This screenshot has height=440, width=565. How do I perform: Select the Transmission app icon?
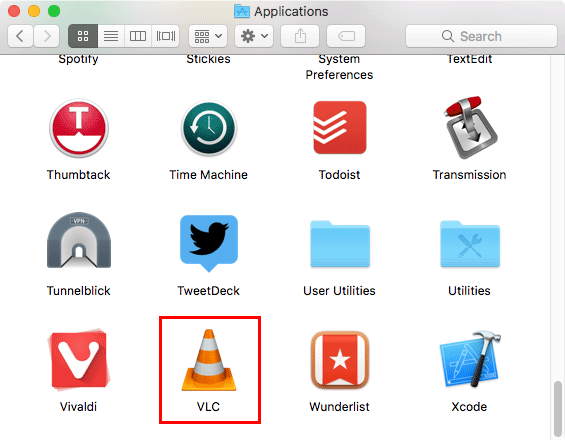[x=470, y=127]
